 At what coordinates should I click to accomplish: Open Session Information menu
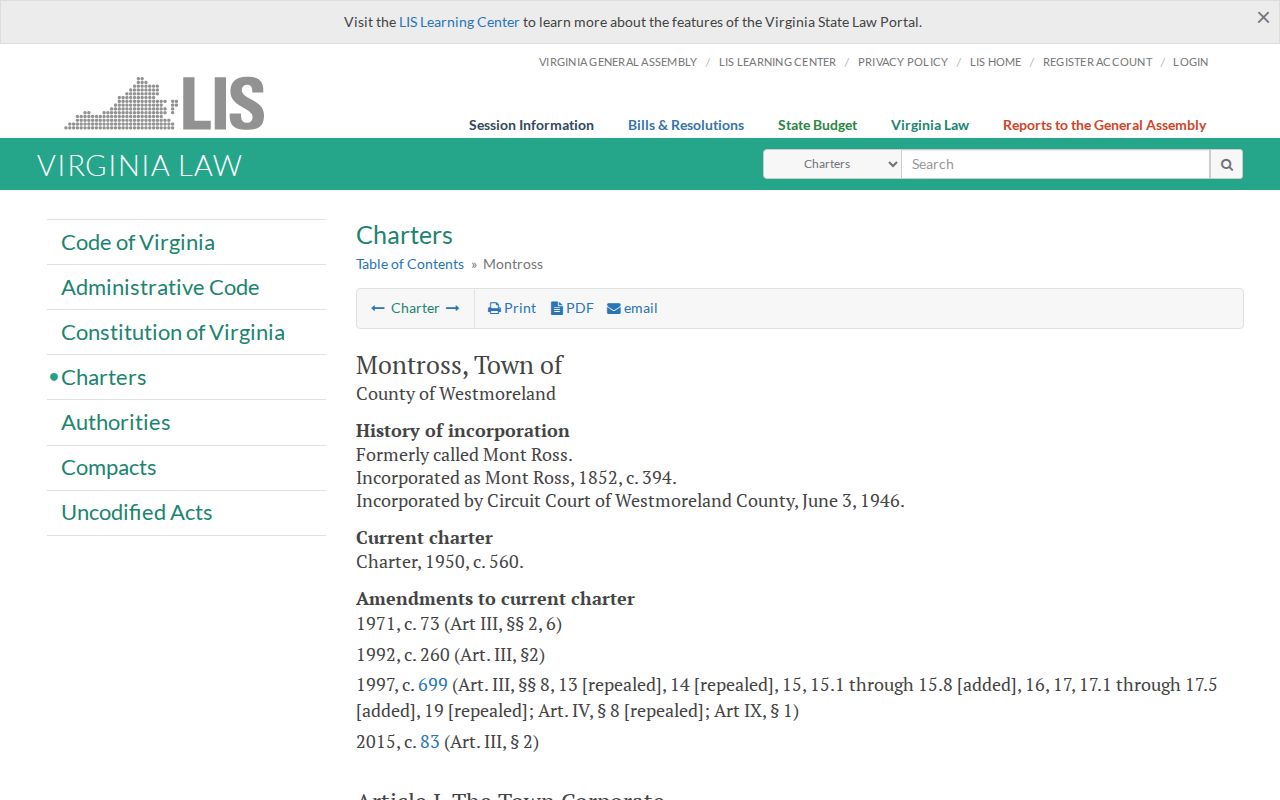(x=531, y=125)
